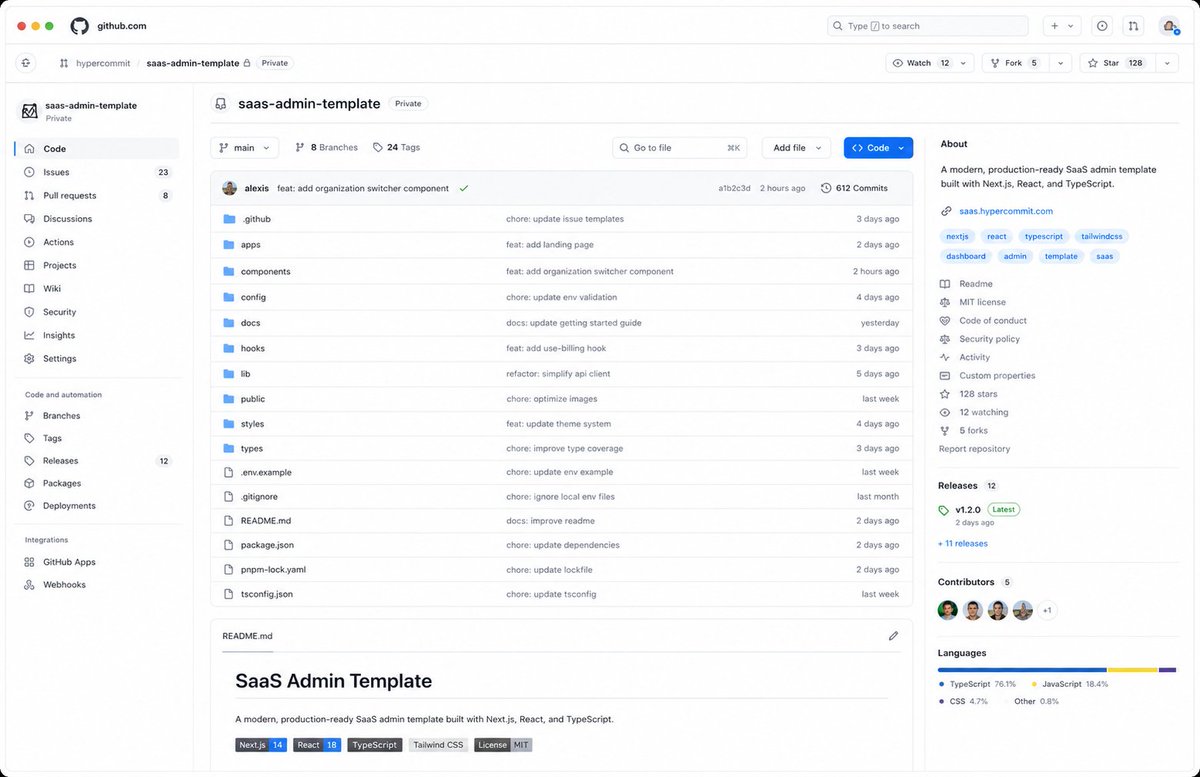Click the .env.example file icon
The height and width of the screenshot is (777, 1200).
point(229,472)
